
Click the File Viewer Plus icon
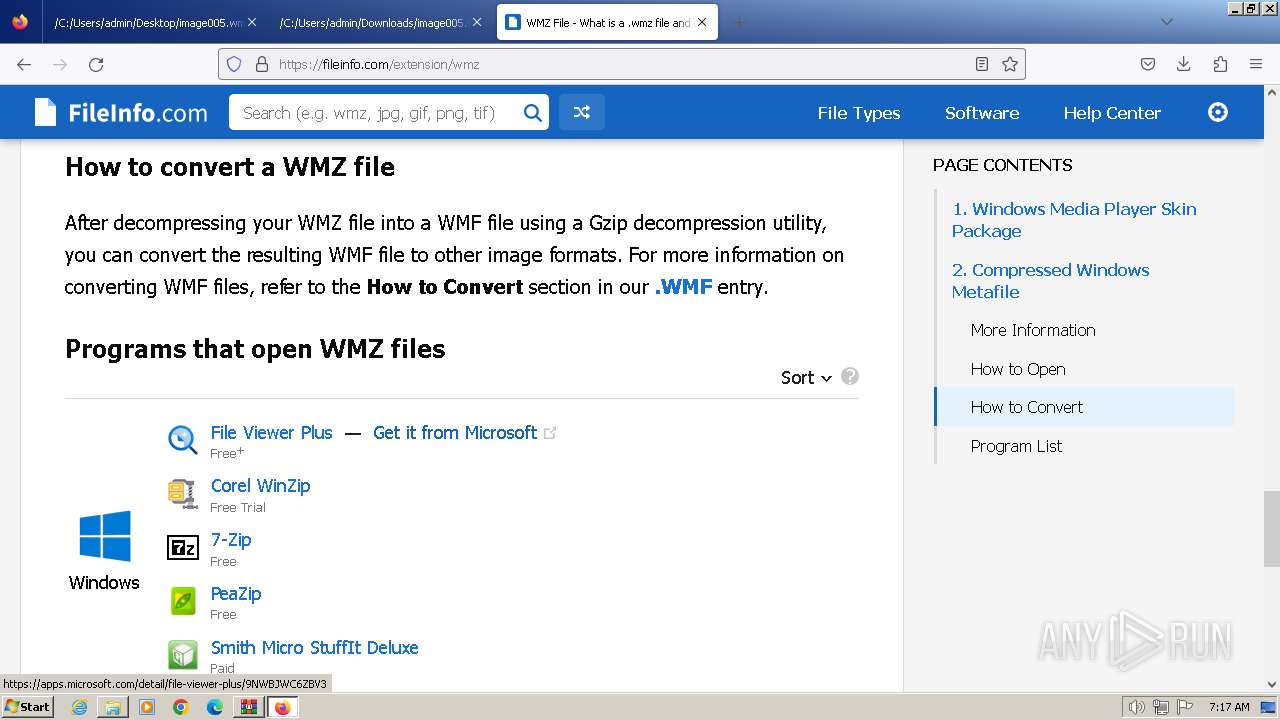click(x=183, y=439)
